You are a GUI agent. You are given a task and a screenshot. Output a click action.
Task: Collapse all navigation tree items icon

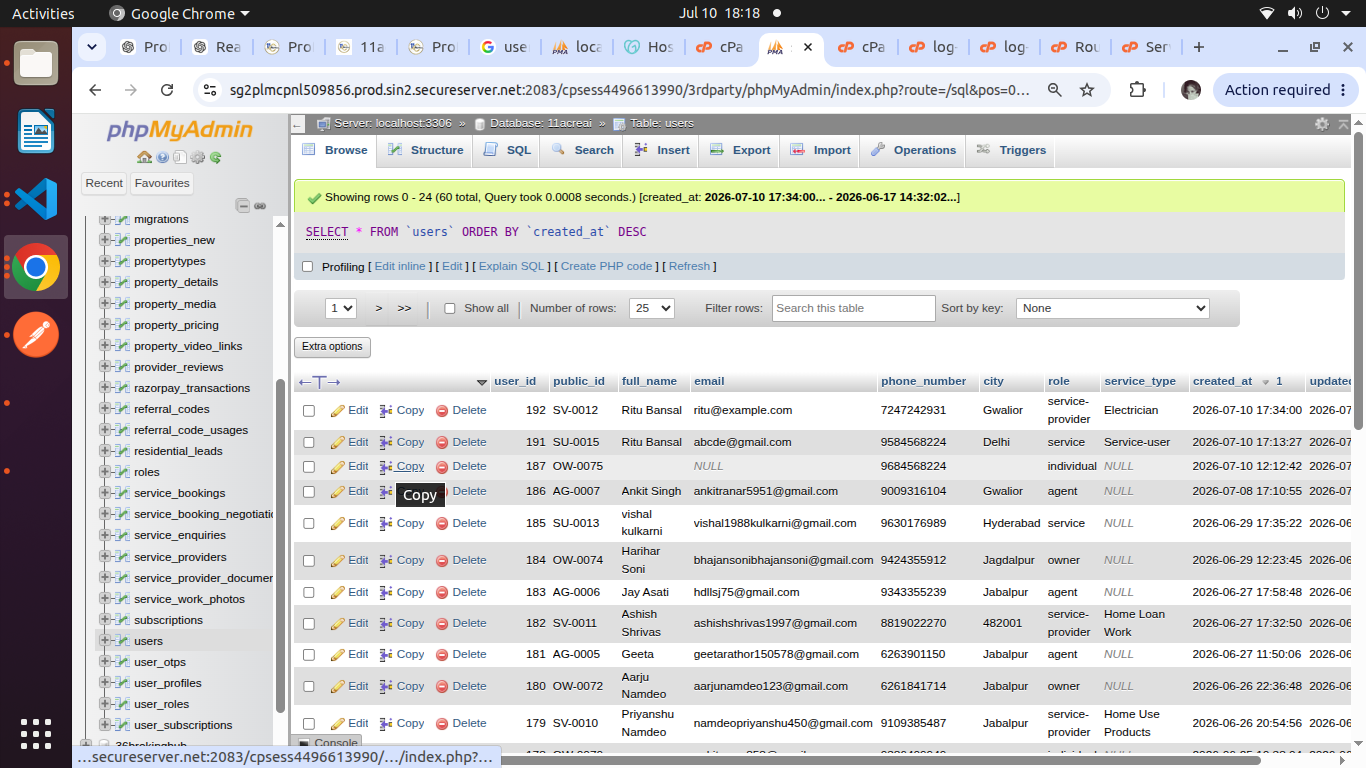pyautogui.click(x=243, y=205)
